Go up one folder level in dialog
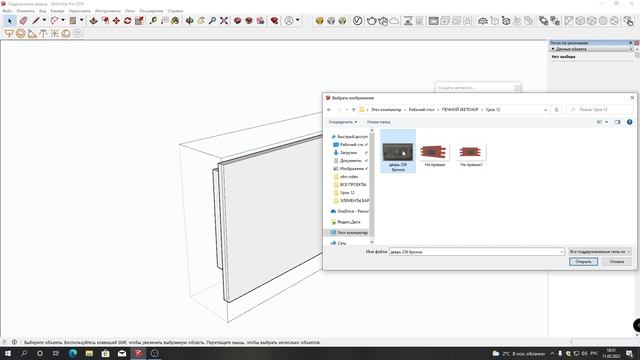This screenshot has height=360, width=640. coord(353,110)
